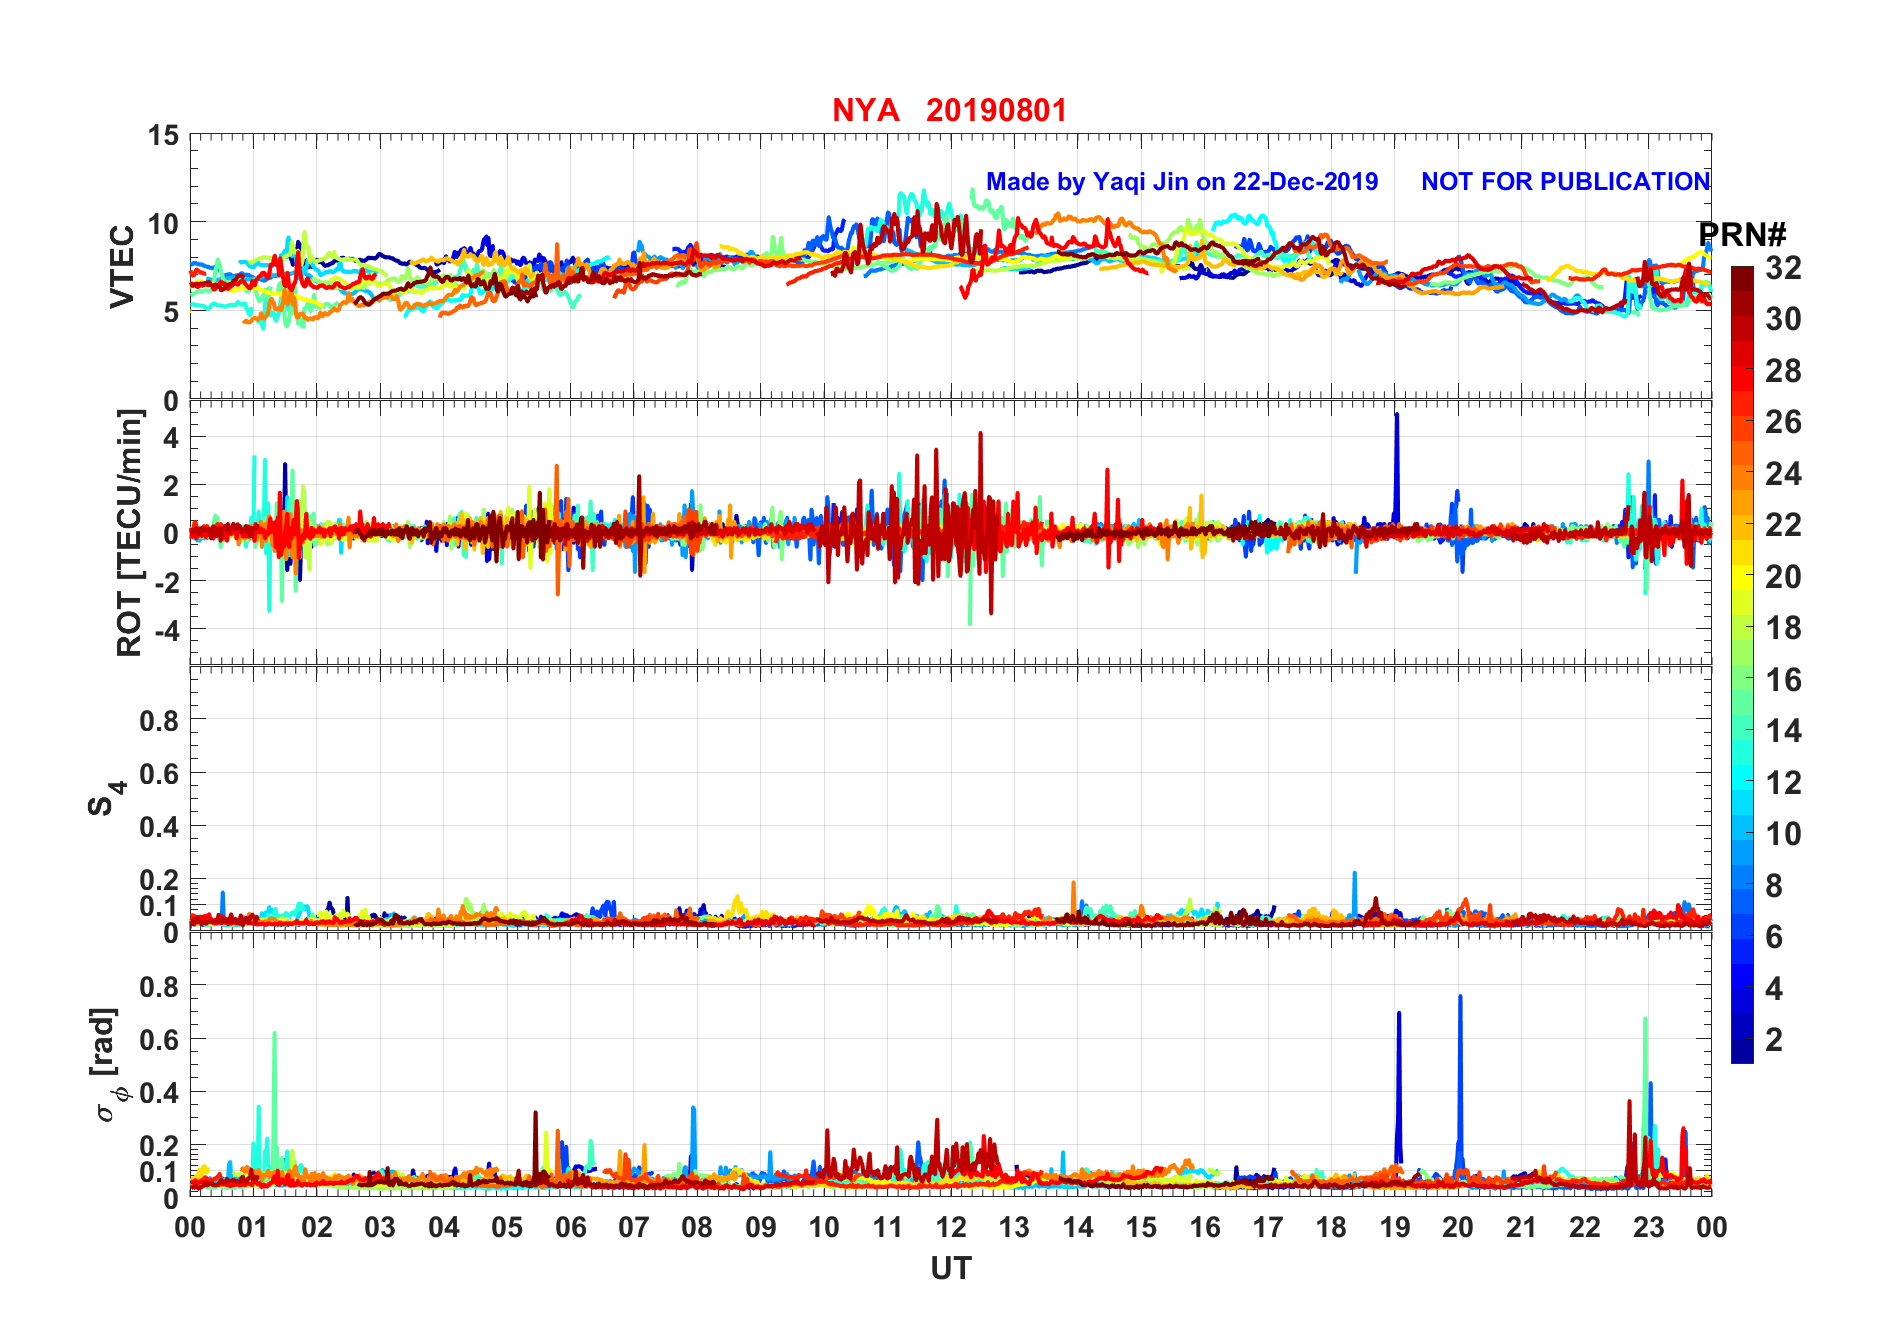This screenshot has width=1902, height=1330.
Task: Click the "ROT [TECU/min]" y-axis label
Action: point(130,533)
